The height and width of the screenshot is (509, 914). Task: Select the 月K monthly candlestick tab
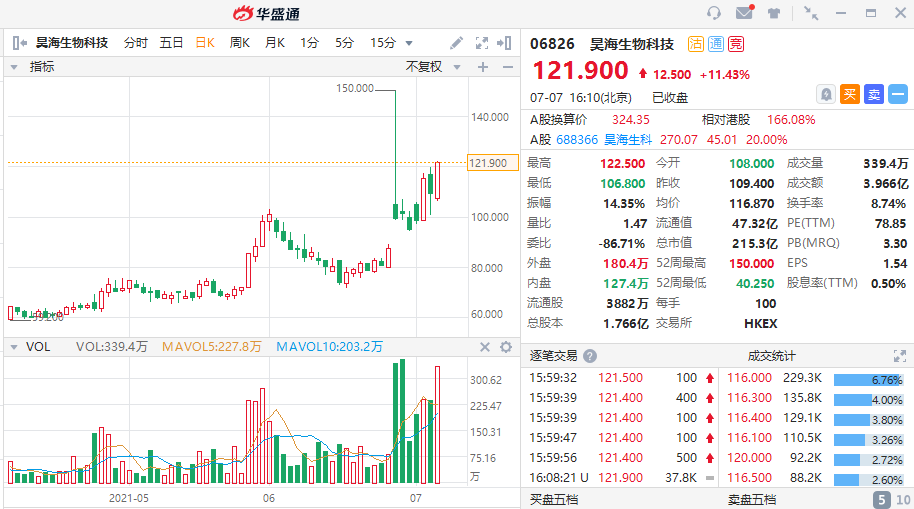coord(275,43)
